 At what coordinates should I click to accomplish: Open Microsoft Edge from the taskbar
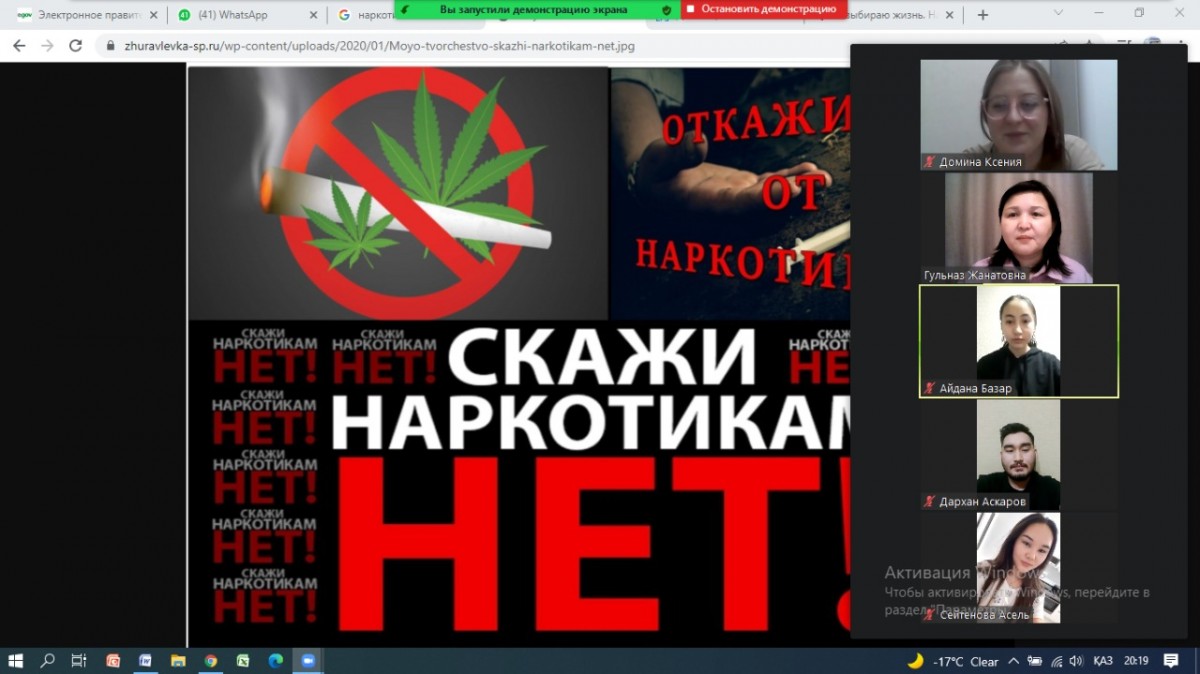click(275, 661)
